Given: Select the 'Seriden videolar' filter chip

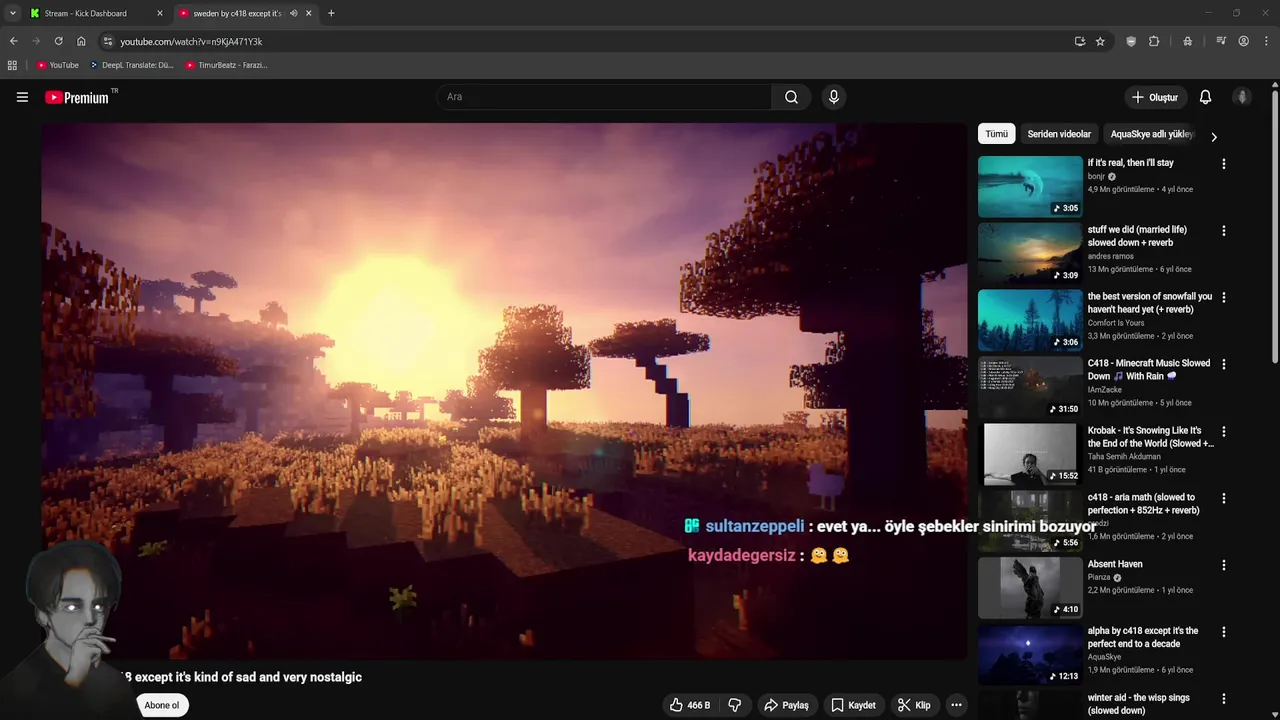Looking at the screenshot, I should click(1059, 134).
